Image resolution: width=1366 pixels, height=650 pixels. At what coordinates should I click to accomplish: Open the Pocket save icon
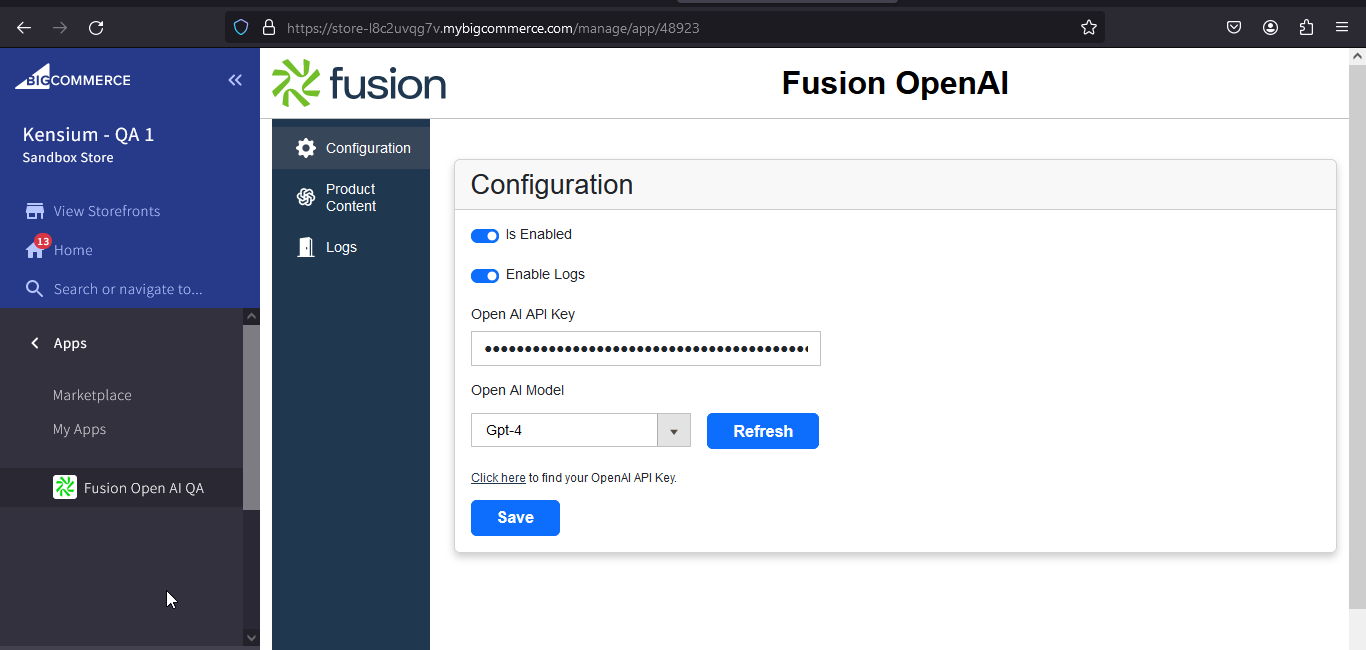(1234, 28)
